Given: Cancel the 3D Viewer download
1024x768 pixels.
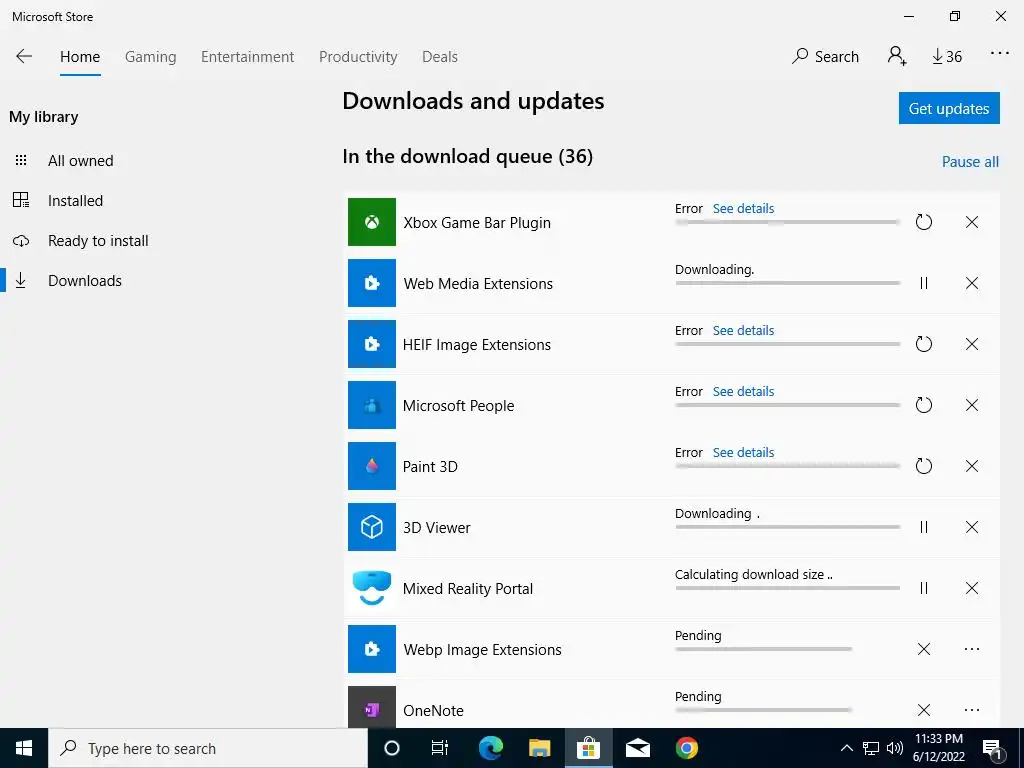Looking at the screenshot, I should click(972, 527).
